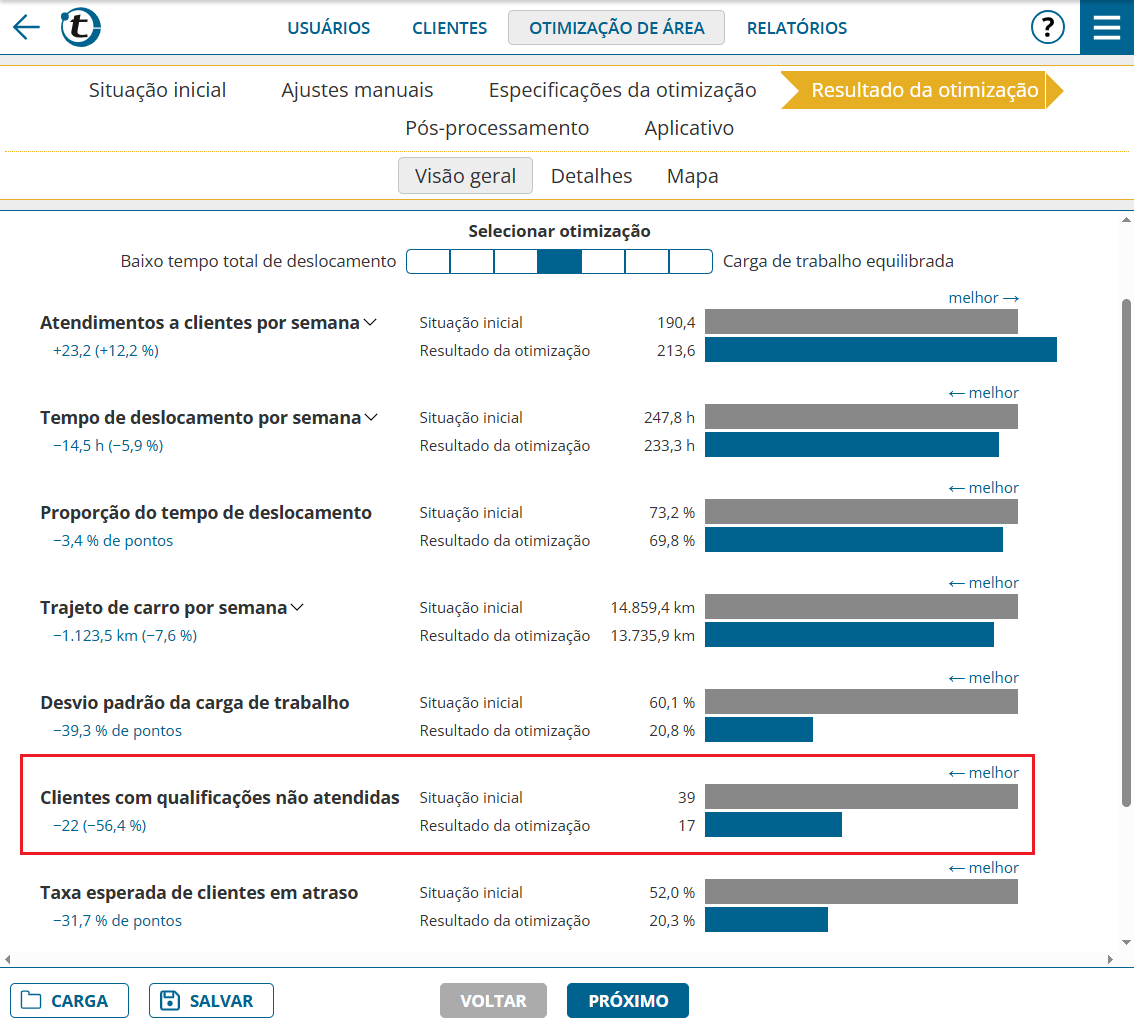Click the vertical scrollbar thumb
Viewport: 1134px width, 1033px height.
click(x=1126, y=553)
